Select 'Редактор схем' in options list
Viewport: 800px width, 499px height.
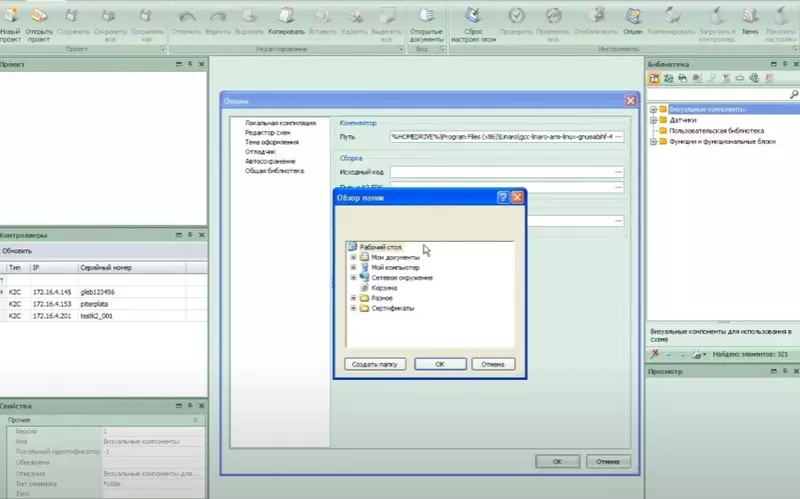click(267, 133)
